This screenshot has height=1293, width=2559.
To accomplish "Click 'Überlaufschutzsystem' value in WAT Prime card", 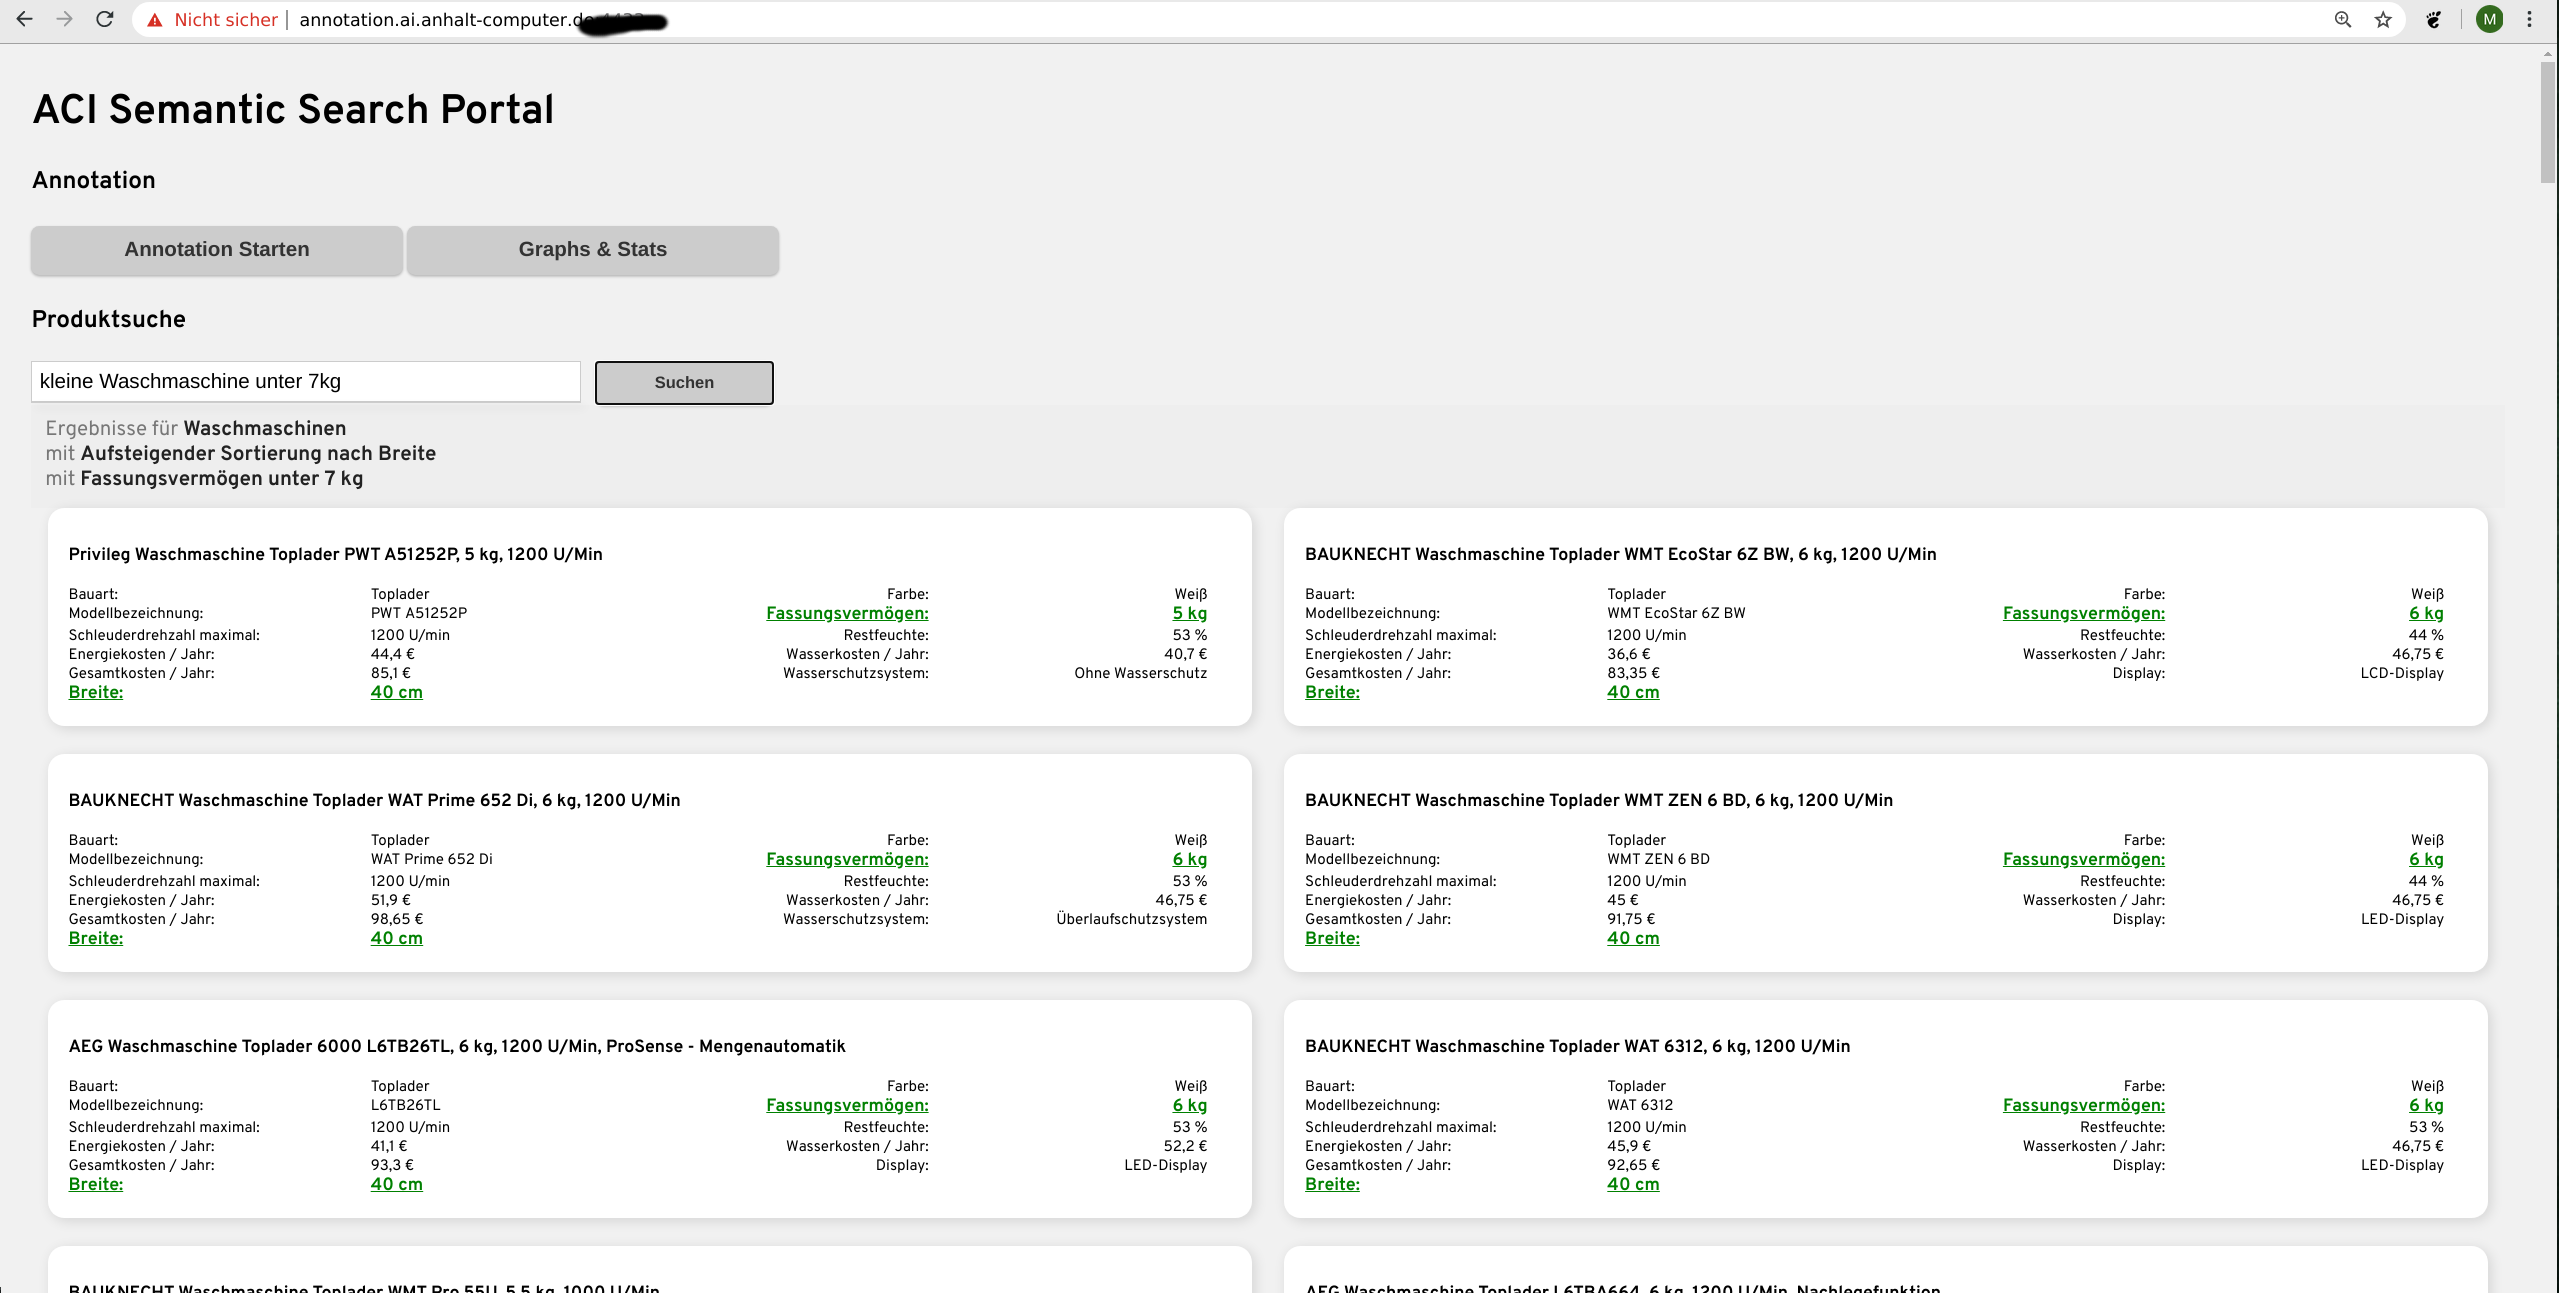I will 1132,920.
